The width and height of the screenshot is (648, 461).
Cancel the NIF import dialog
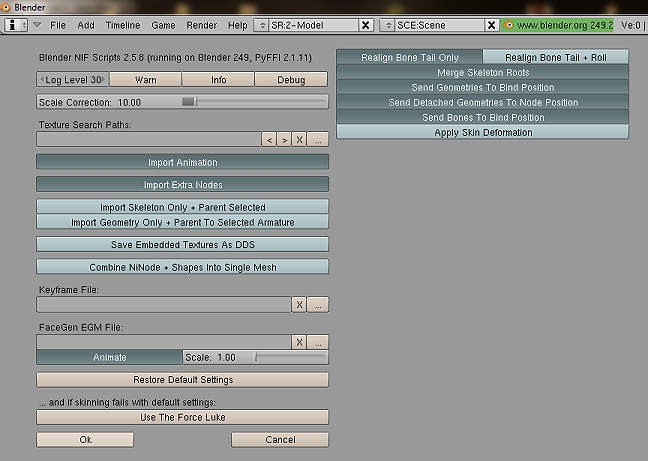(280, 440)
